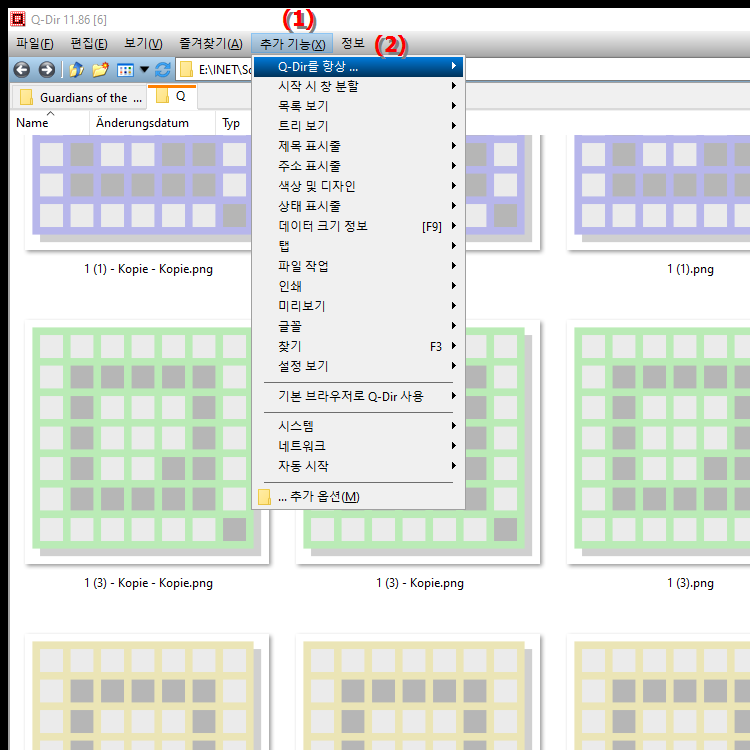Screen dimensions: 750x750
Task: Expand the 색상 및 디자인 submenu
Action: [358, 186]
